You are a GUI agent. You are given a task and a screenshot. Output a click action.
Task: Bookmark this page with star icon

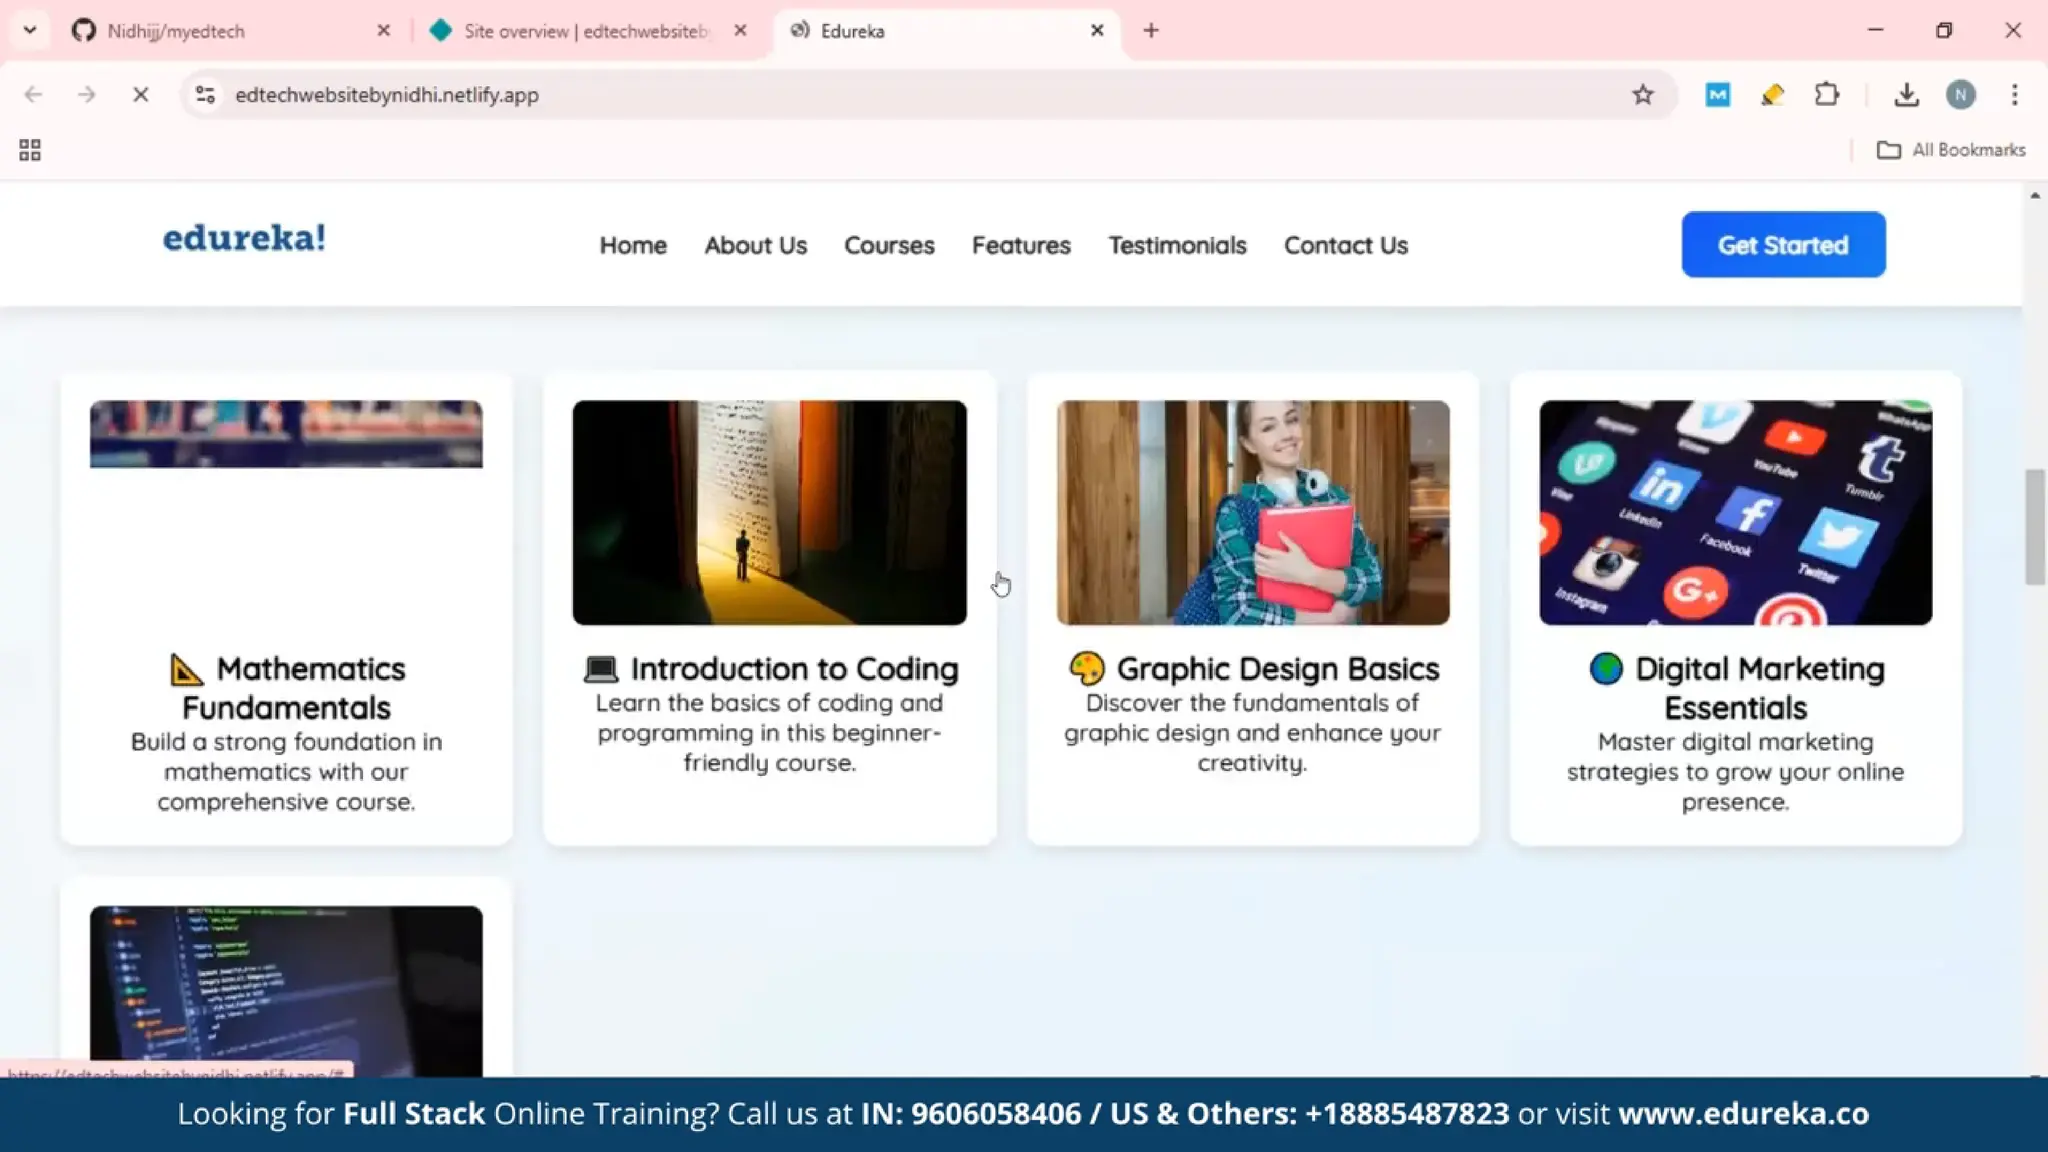(1643, 94)
